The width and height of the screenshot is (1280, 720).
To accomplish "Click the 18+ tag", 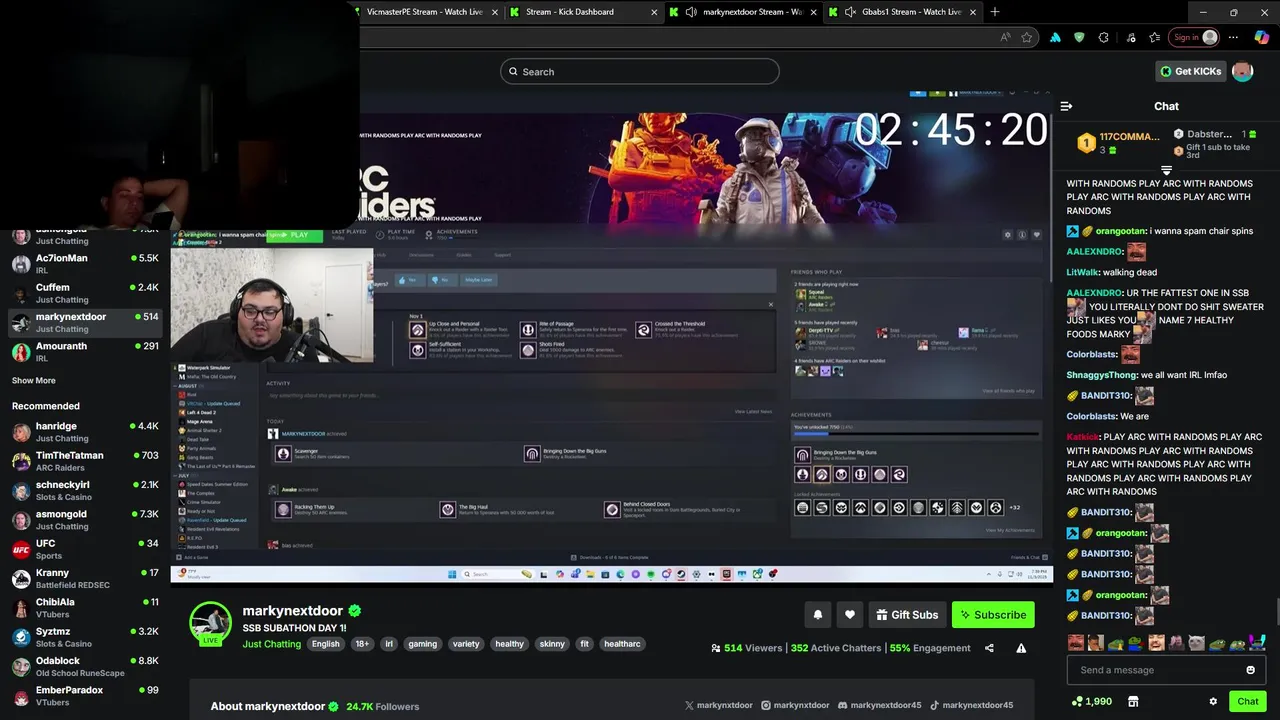I will 362,644.
